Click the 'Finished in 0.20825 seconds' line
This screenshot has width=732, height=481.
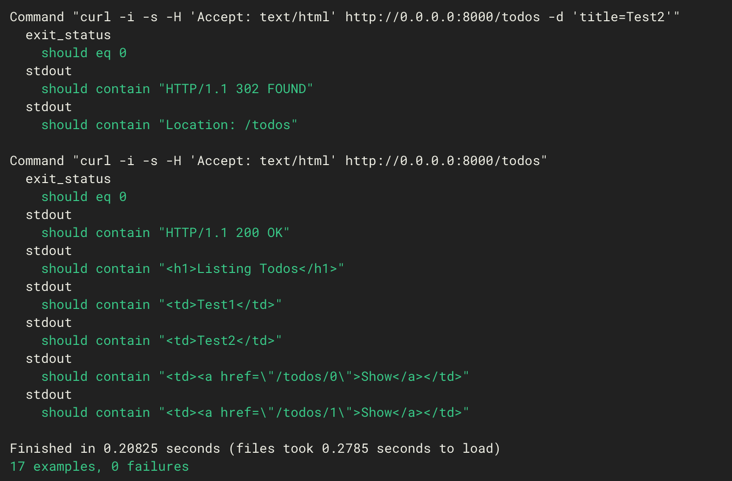(255, 449)
